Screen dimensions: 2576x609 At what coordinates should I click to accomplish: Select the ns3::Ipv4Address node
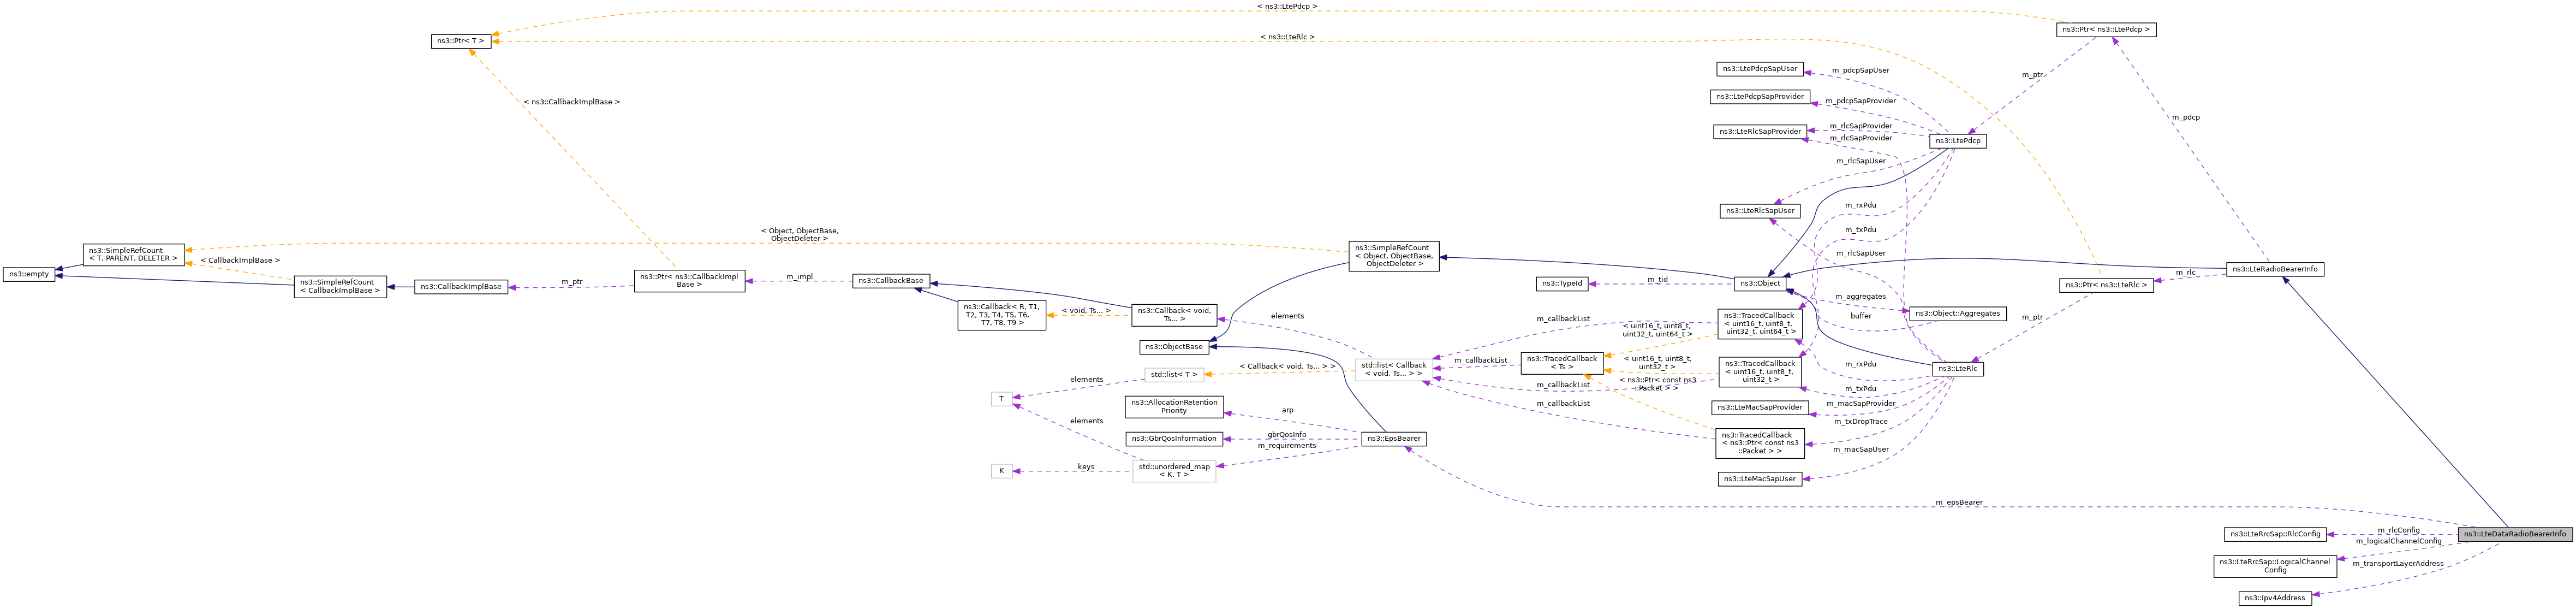tap(2275, 598)
